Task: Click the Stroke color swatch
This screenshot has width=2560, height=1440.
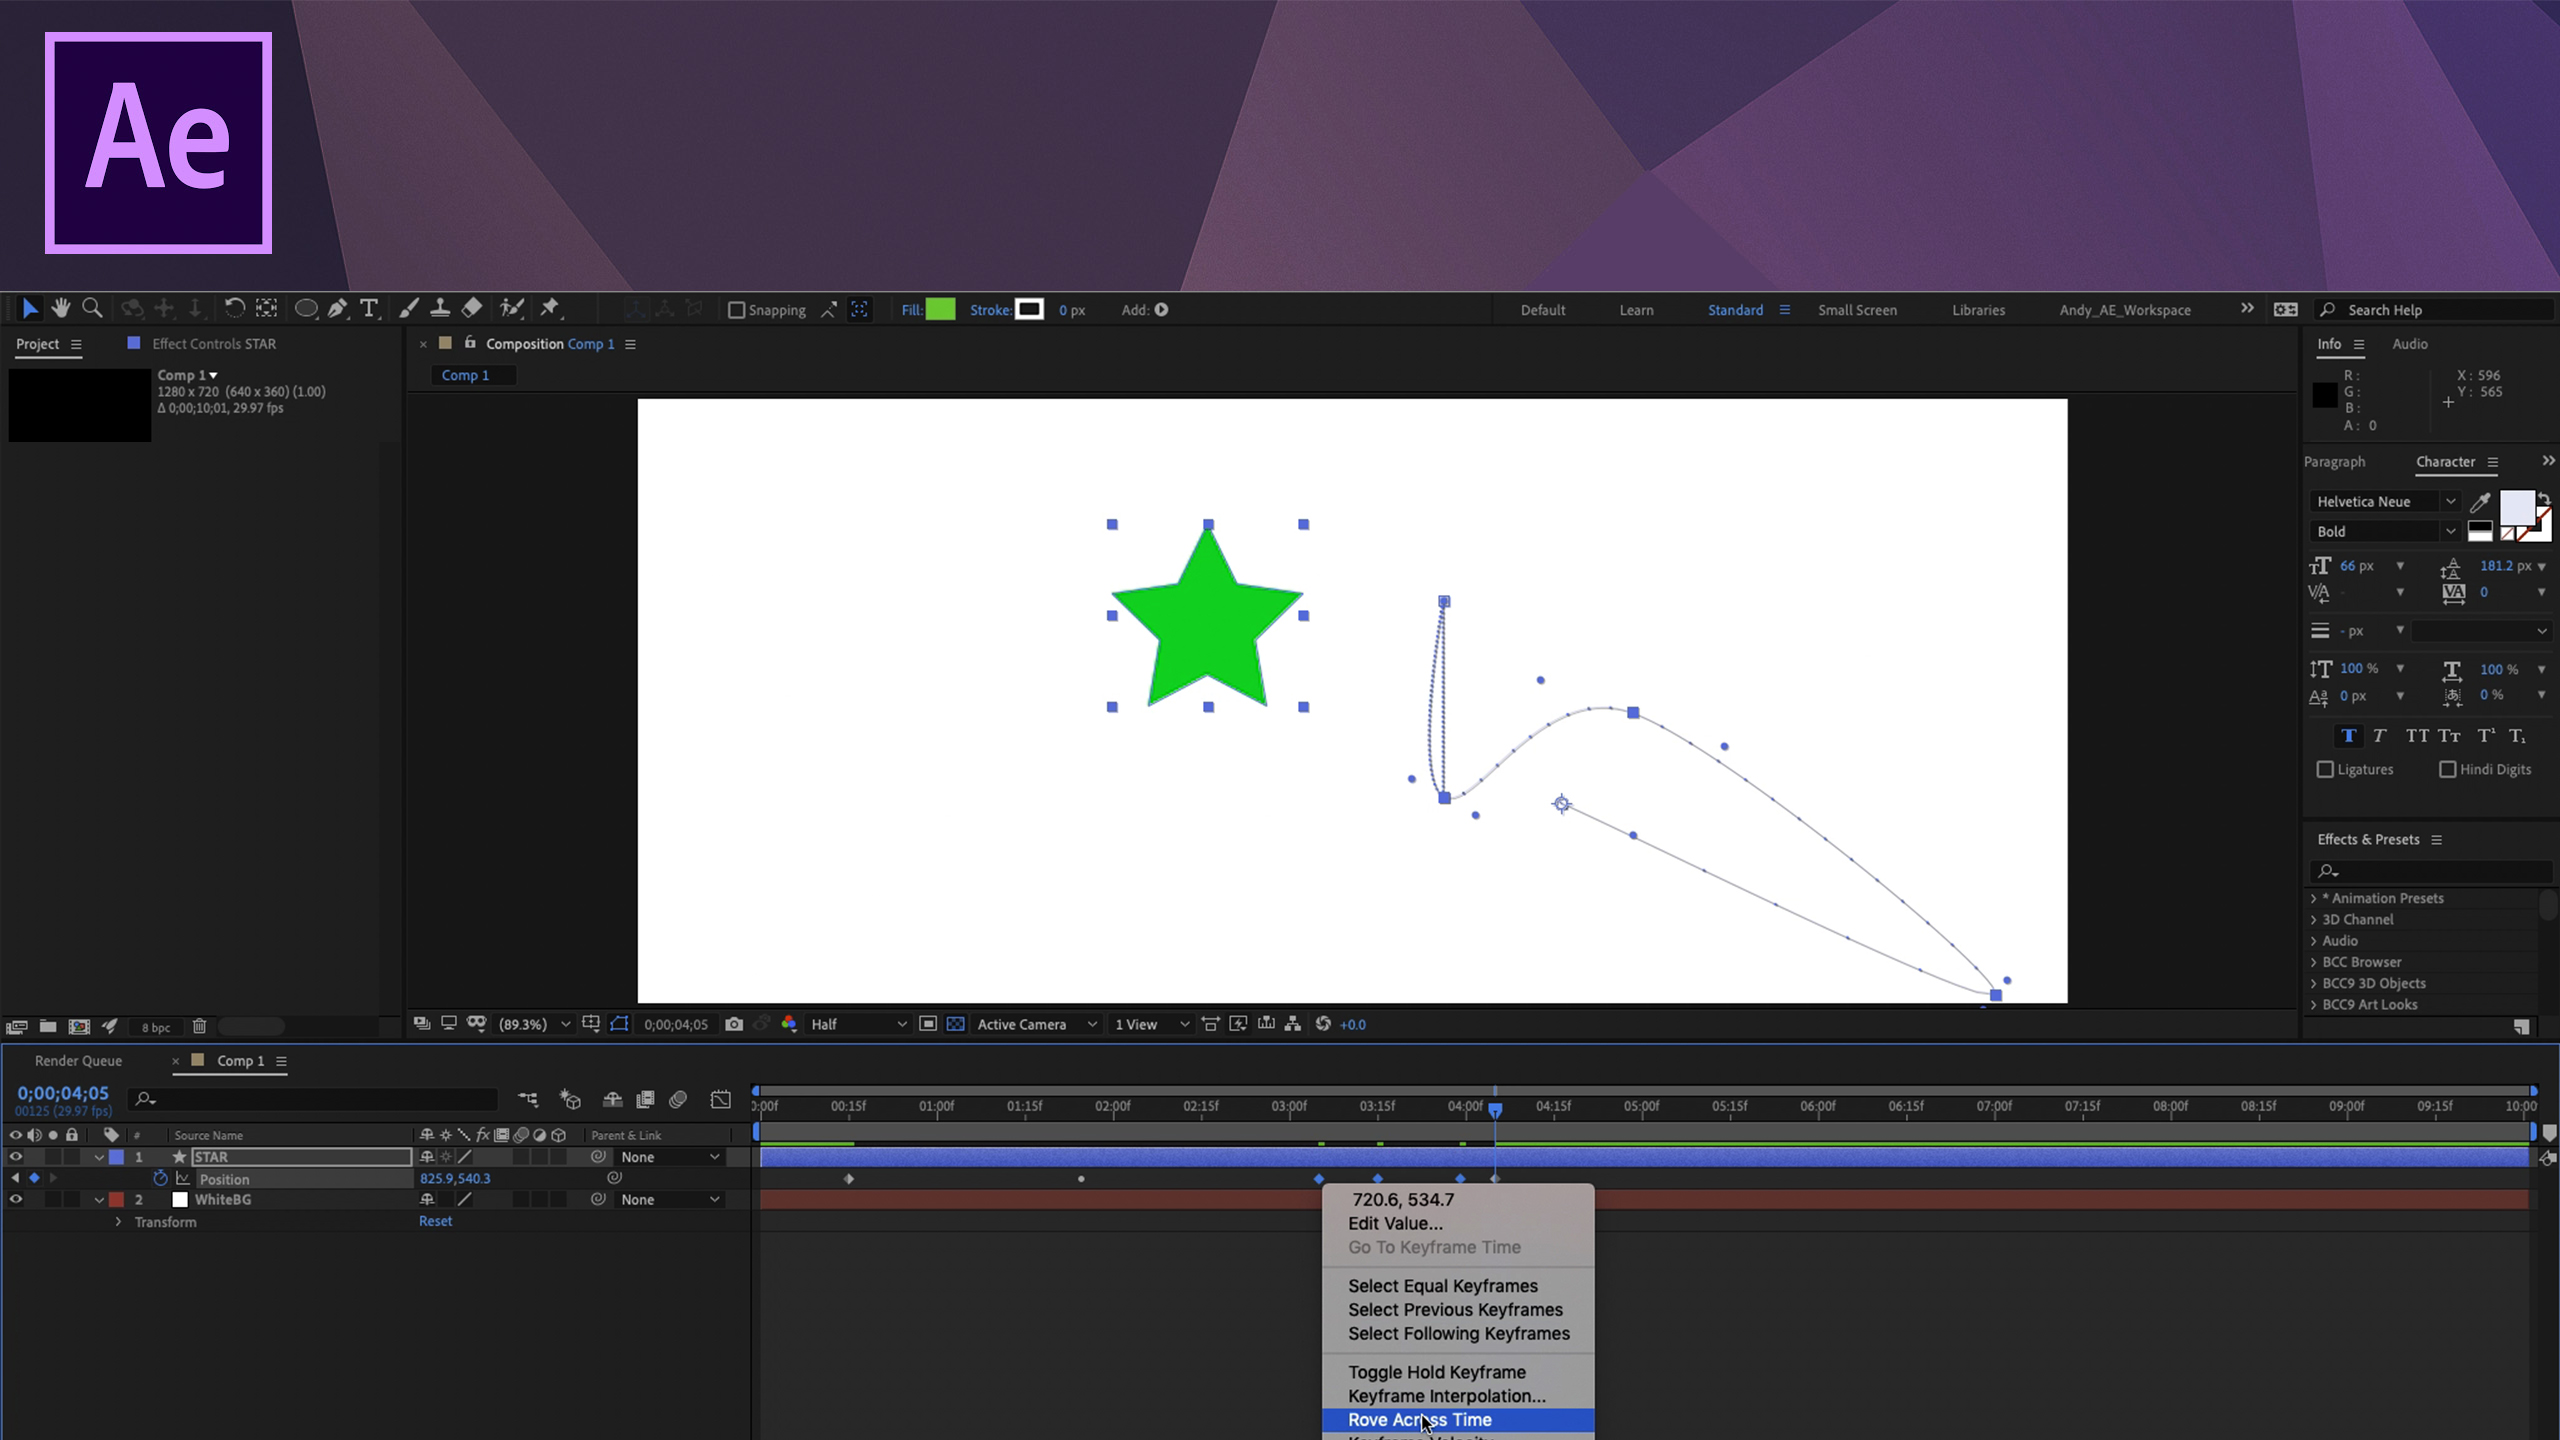Action: [x=1029, y=310]
